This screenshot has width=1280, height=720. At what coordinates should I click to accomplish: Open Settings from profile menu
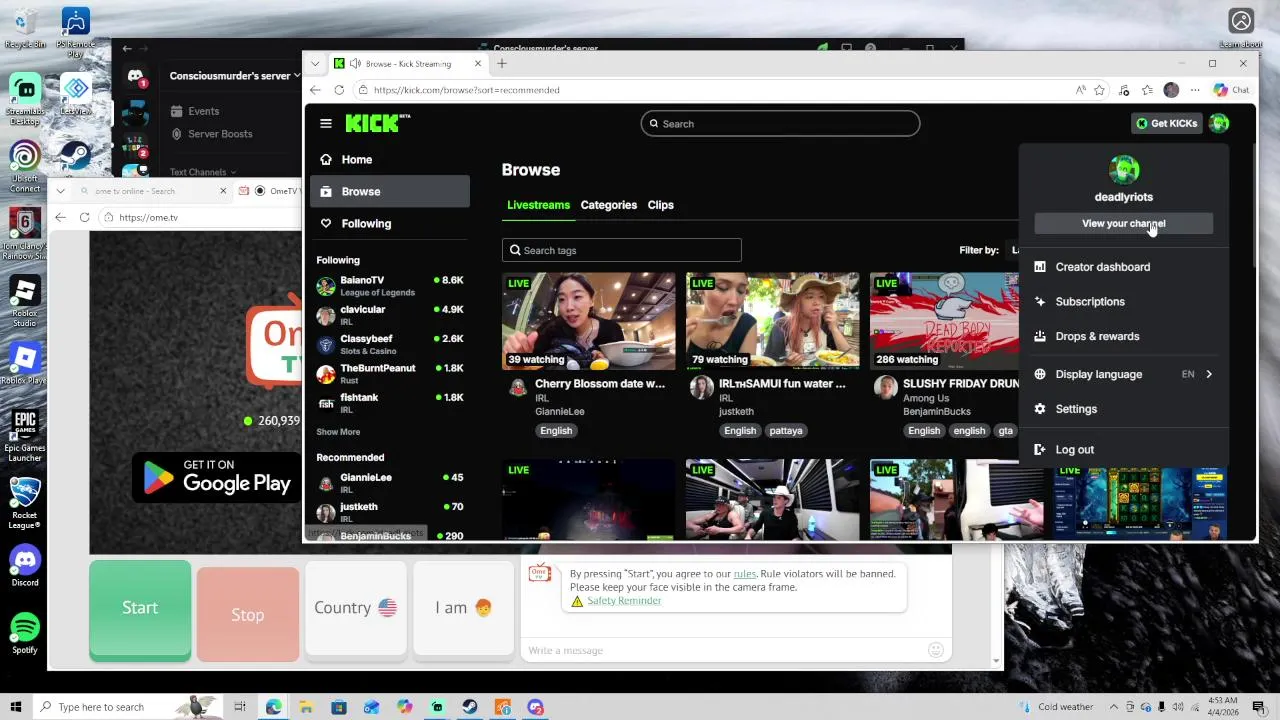pyautogui.click(x=1123, y=409)
